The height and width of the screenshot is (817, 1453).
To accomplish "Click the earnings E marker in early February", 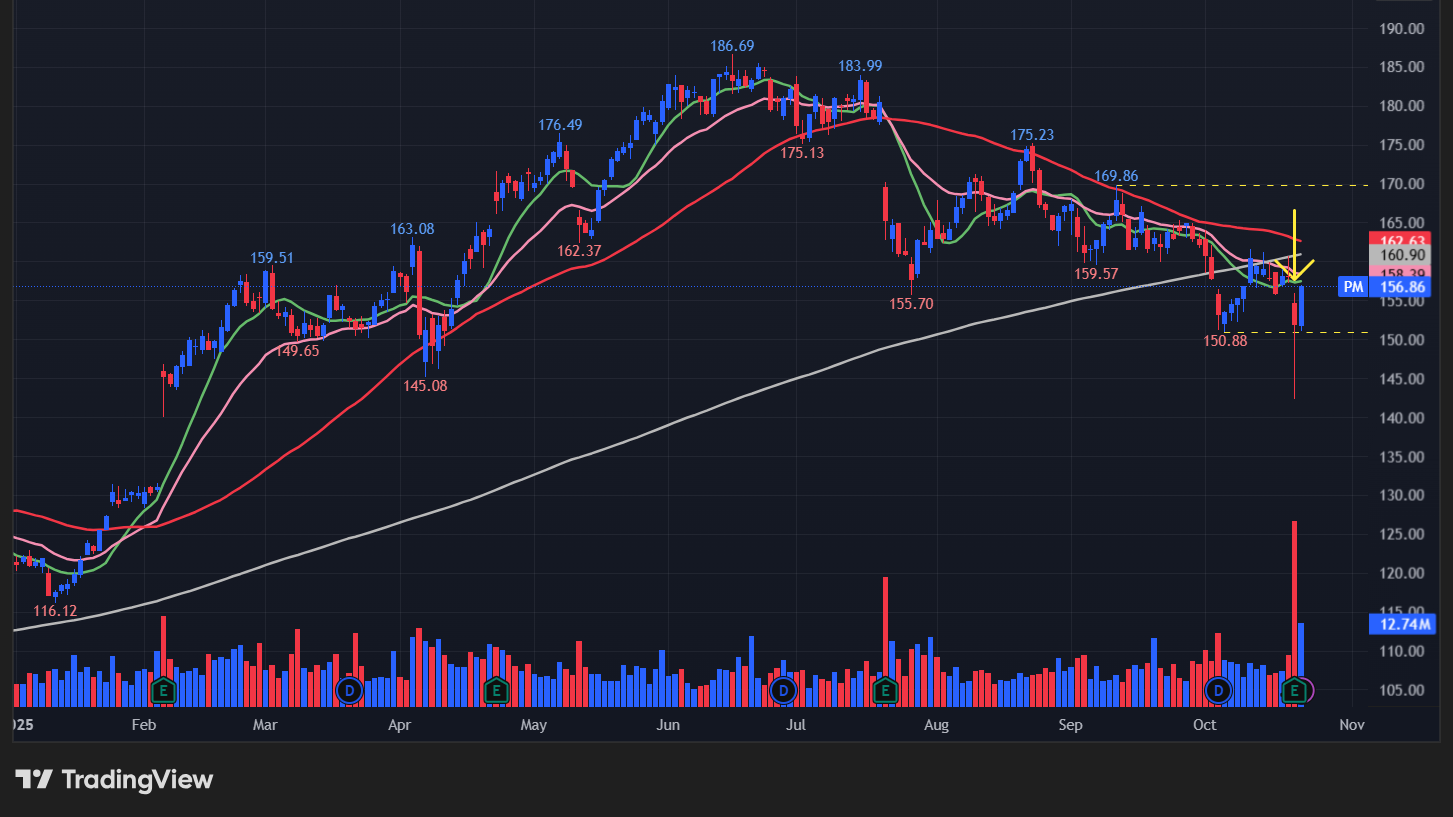I will click(163, 690).
